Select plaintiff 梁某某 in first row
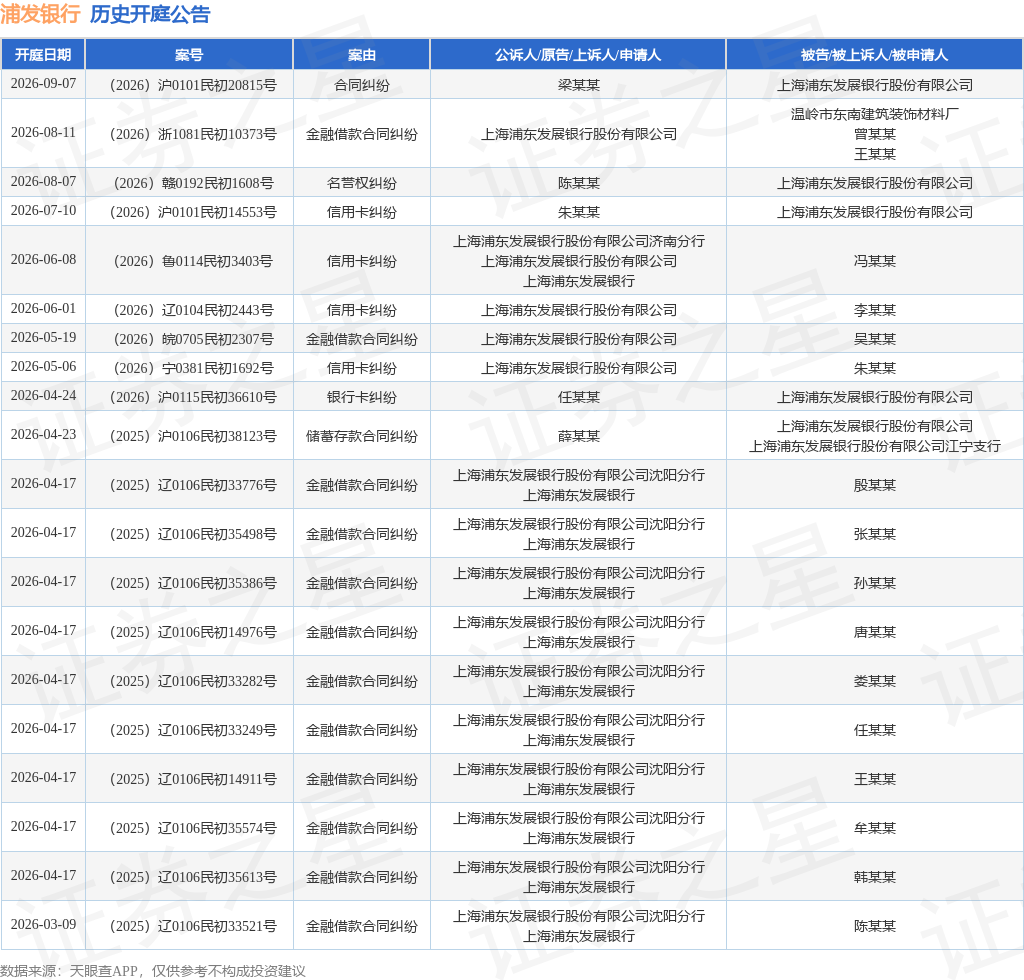 [579, 85]
